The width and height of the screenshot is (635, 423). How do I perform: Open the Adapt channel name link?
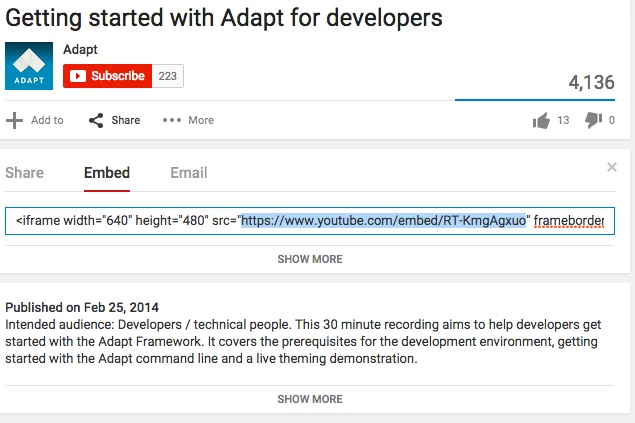coord(80,50)
